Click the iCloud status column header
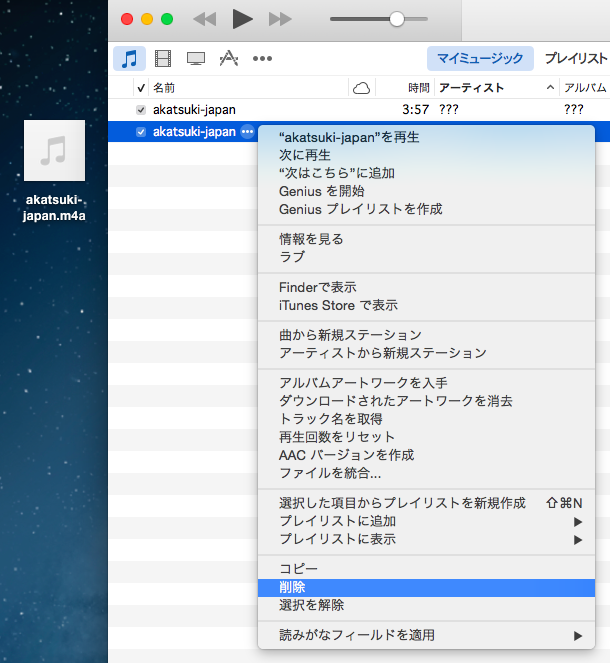Viewport: 610px width, 663px height. 361,88
